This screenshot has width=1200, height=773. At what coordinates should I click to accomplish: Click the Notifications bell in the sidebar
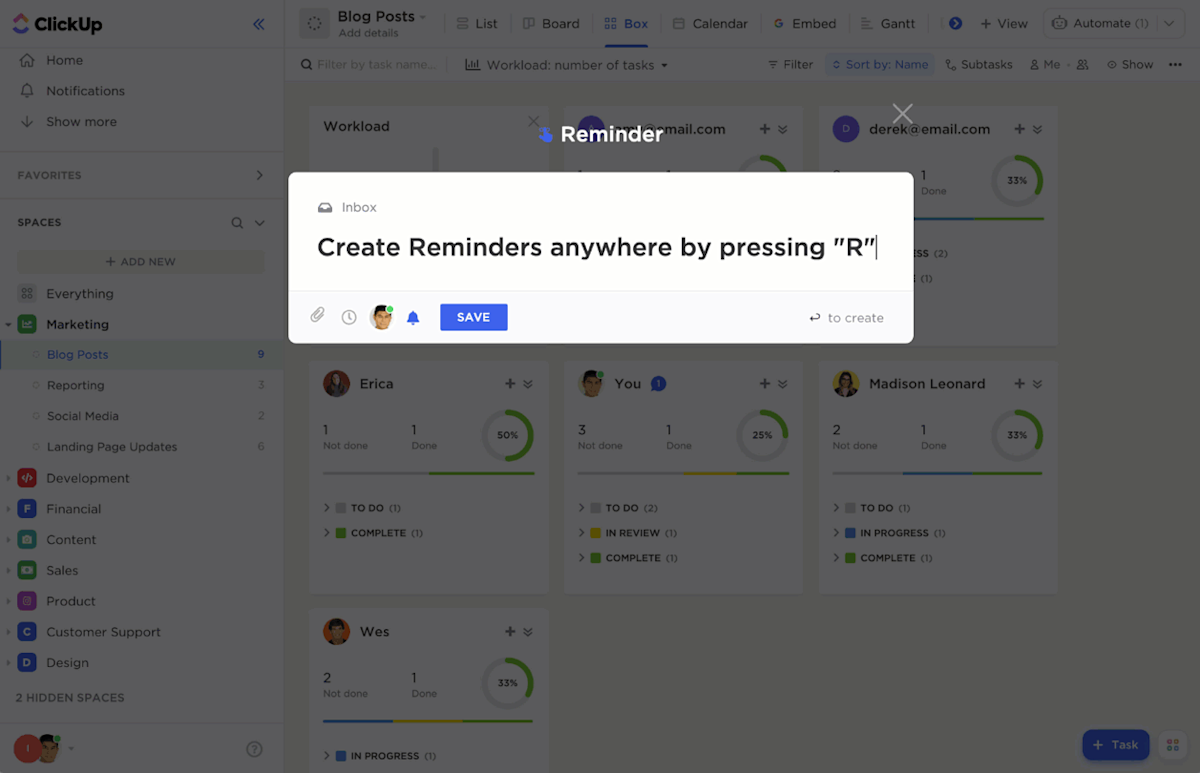click(82, 91)
